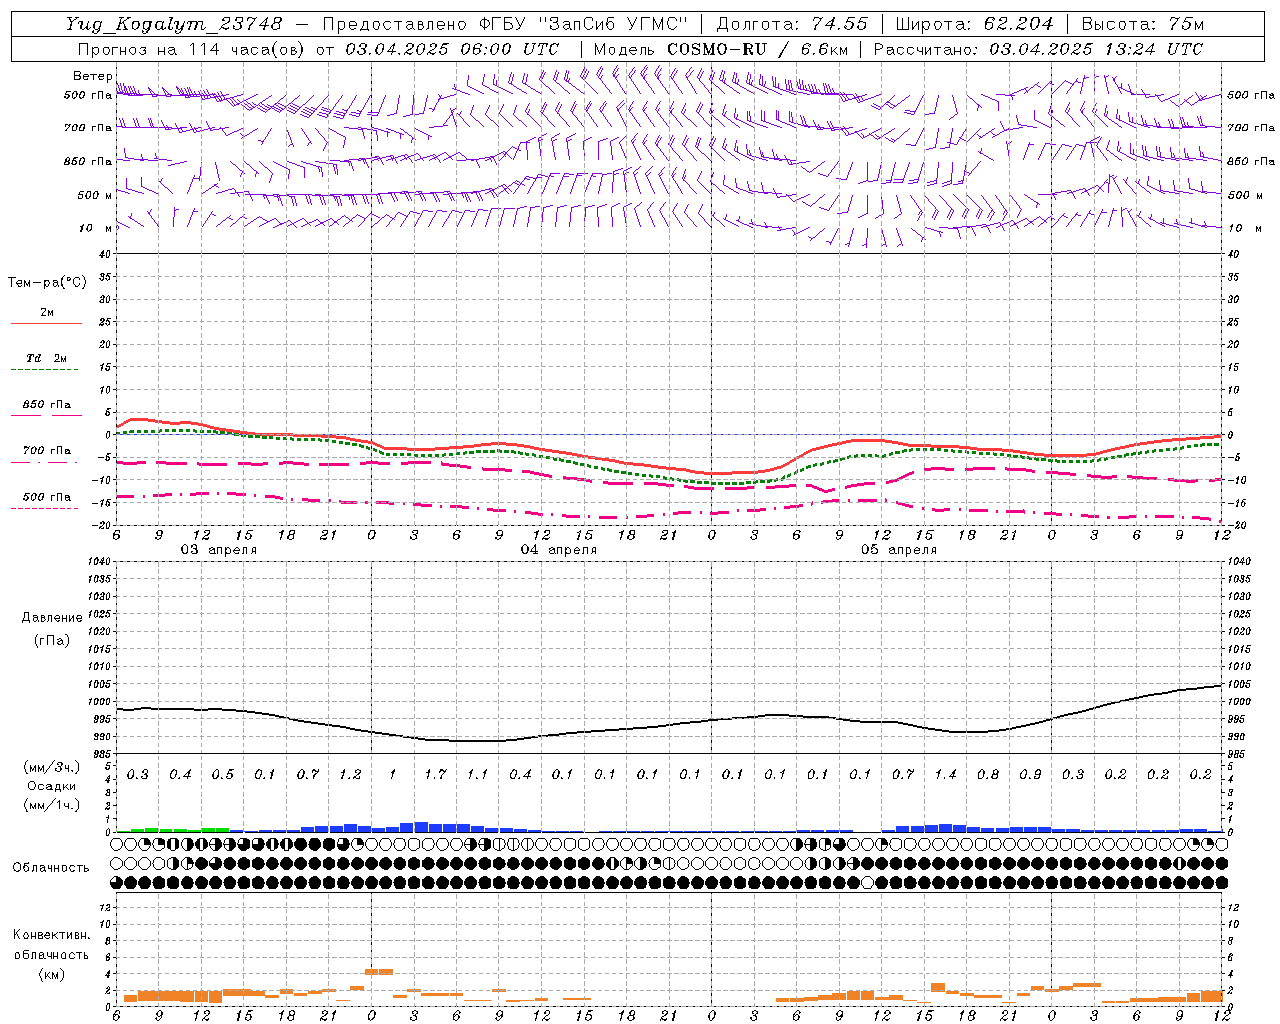This screenshot has height=1024, width=1280.
Task: Select the 'Широта: 62.204' latitude text
Action: coord(975,24)
